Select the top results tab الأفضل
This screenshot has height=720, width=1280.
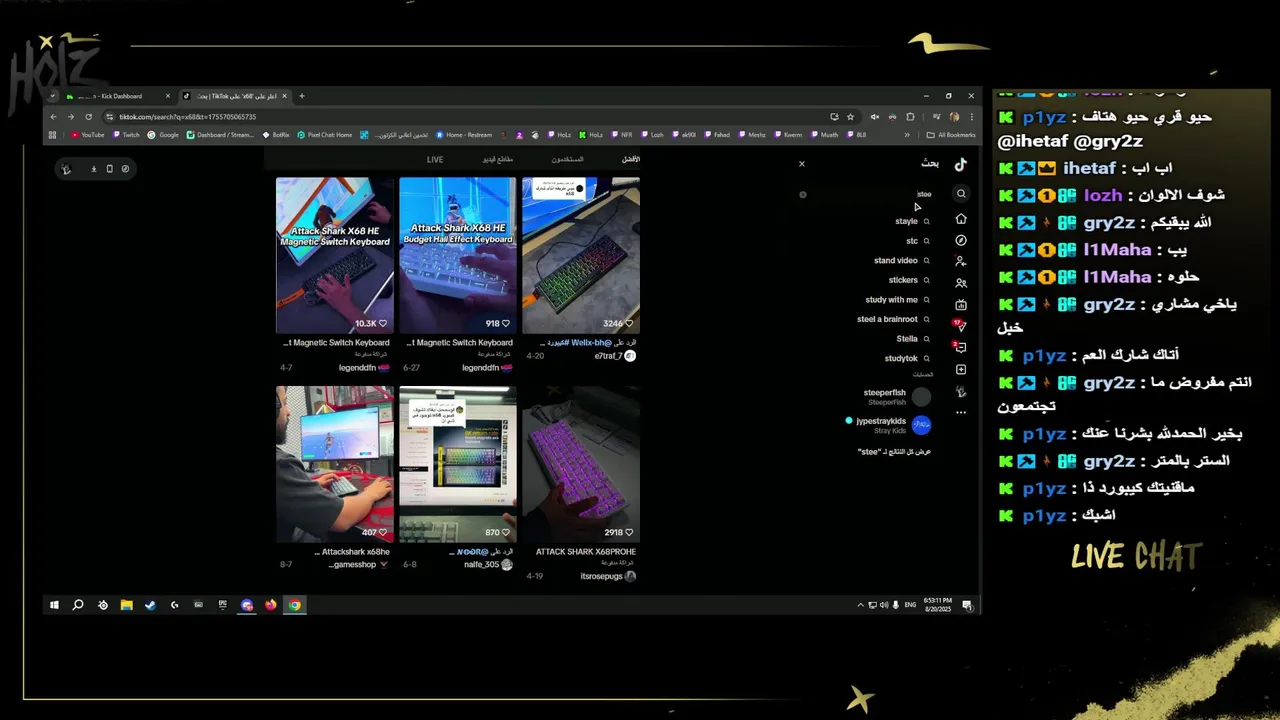(631, 159)
